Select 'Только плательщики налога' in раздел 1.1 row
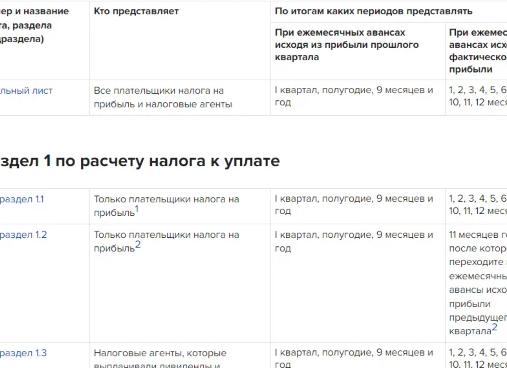 pyautogui.click(x=166, y=206)
